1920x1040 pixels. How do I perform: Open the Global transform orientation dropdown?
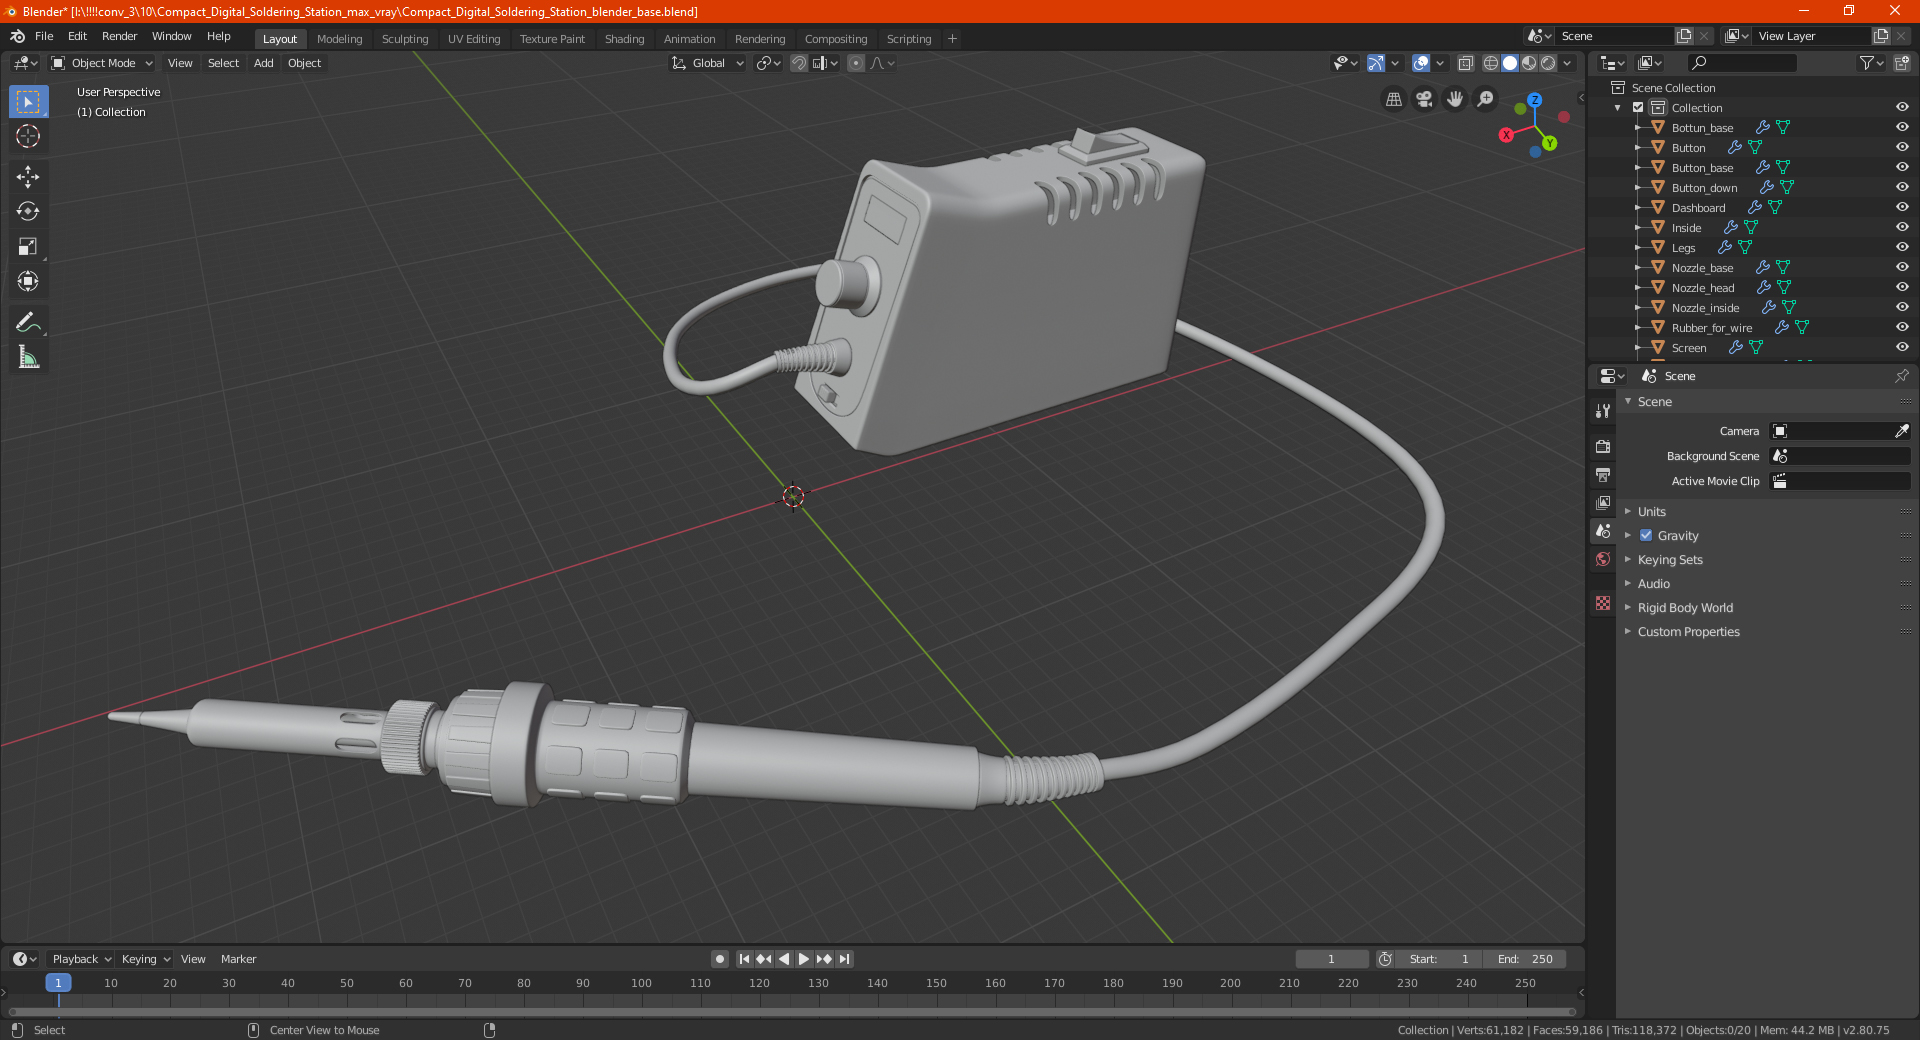(x=708, y=63)
